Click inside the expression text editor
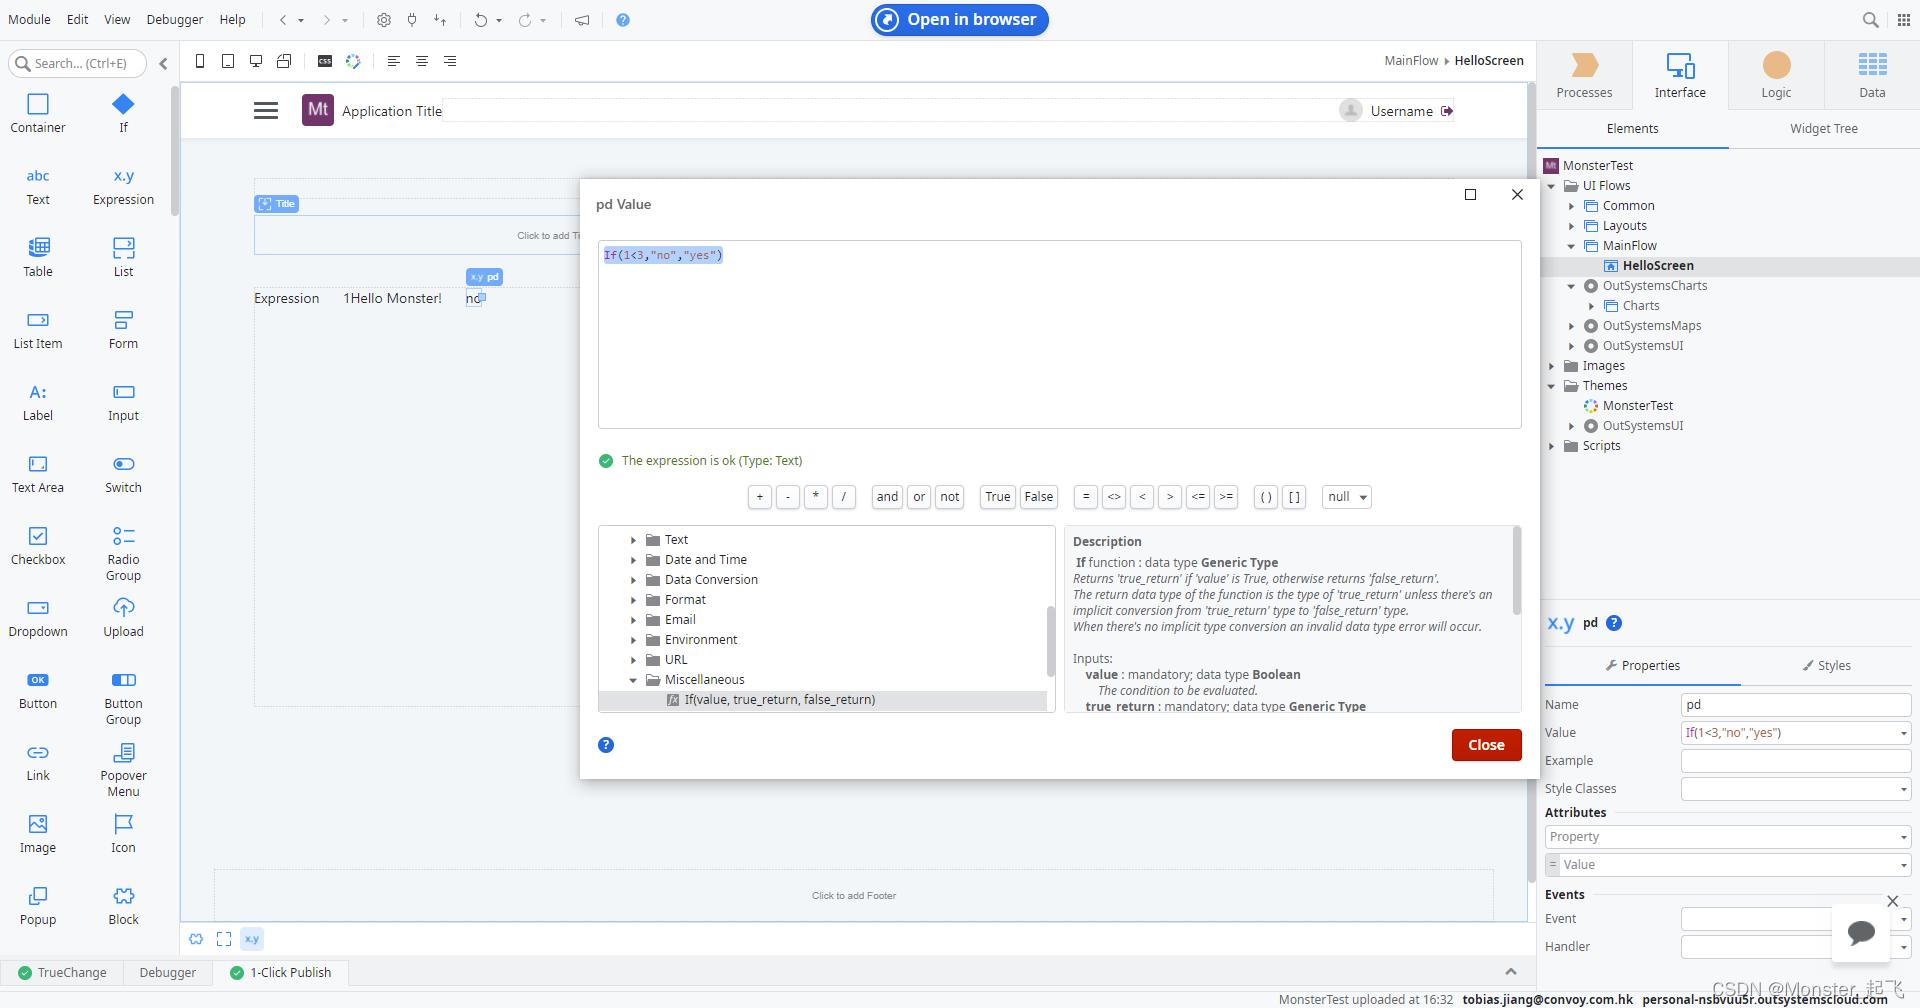Screen dimensions: 1920x1008 point(1059,334)
